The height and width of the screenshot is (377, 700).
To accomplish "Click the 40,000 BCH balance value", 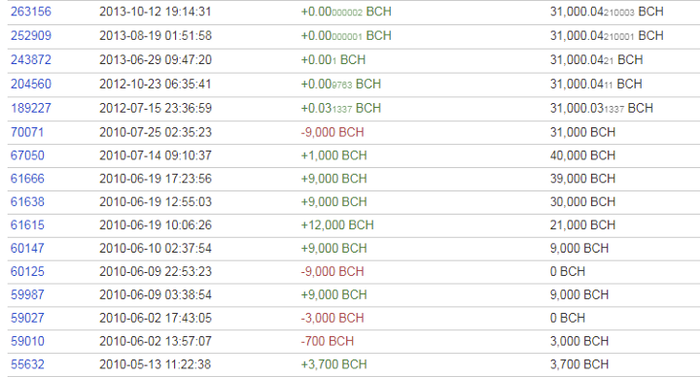I will coord(583,155).
